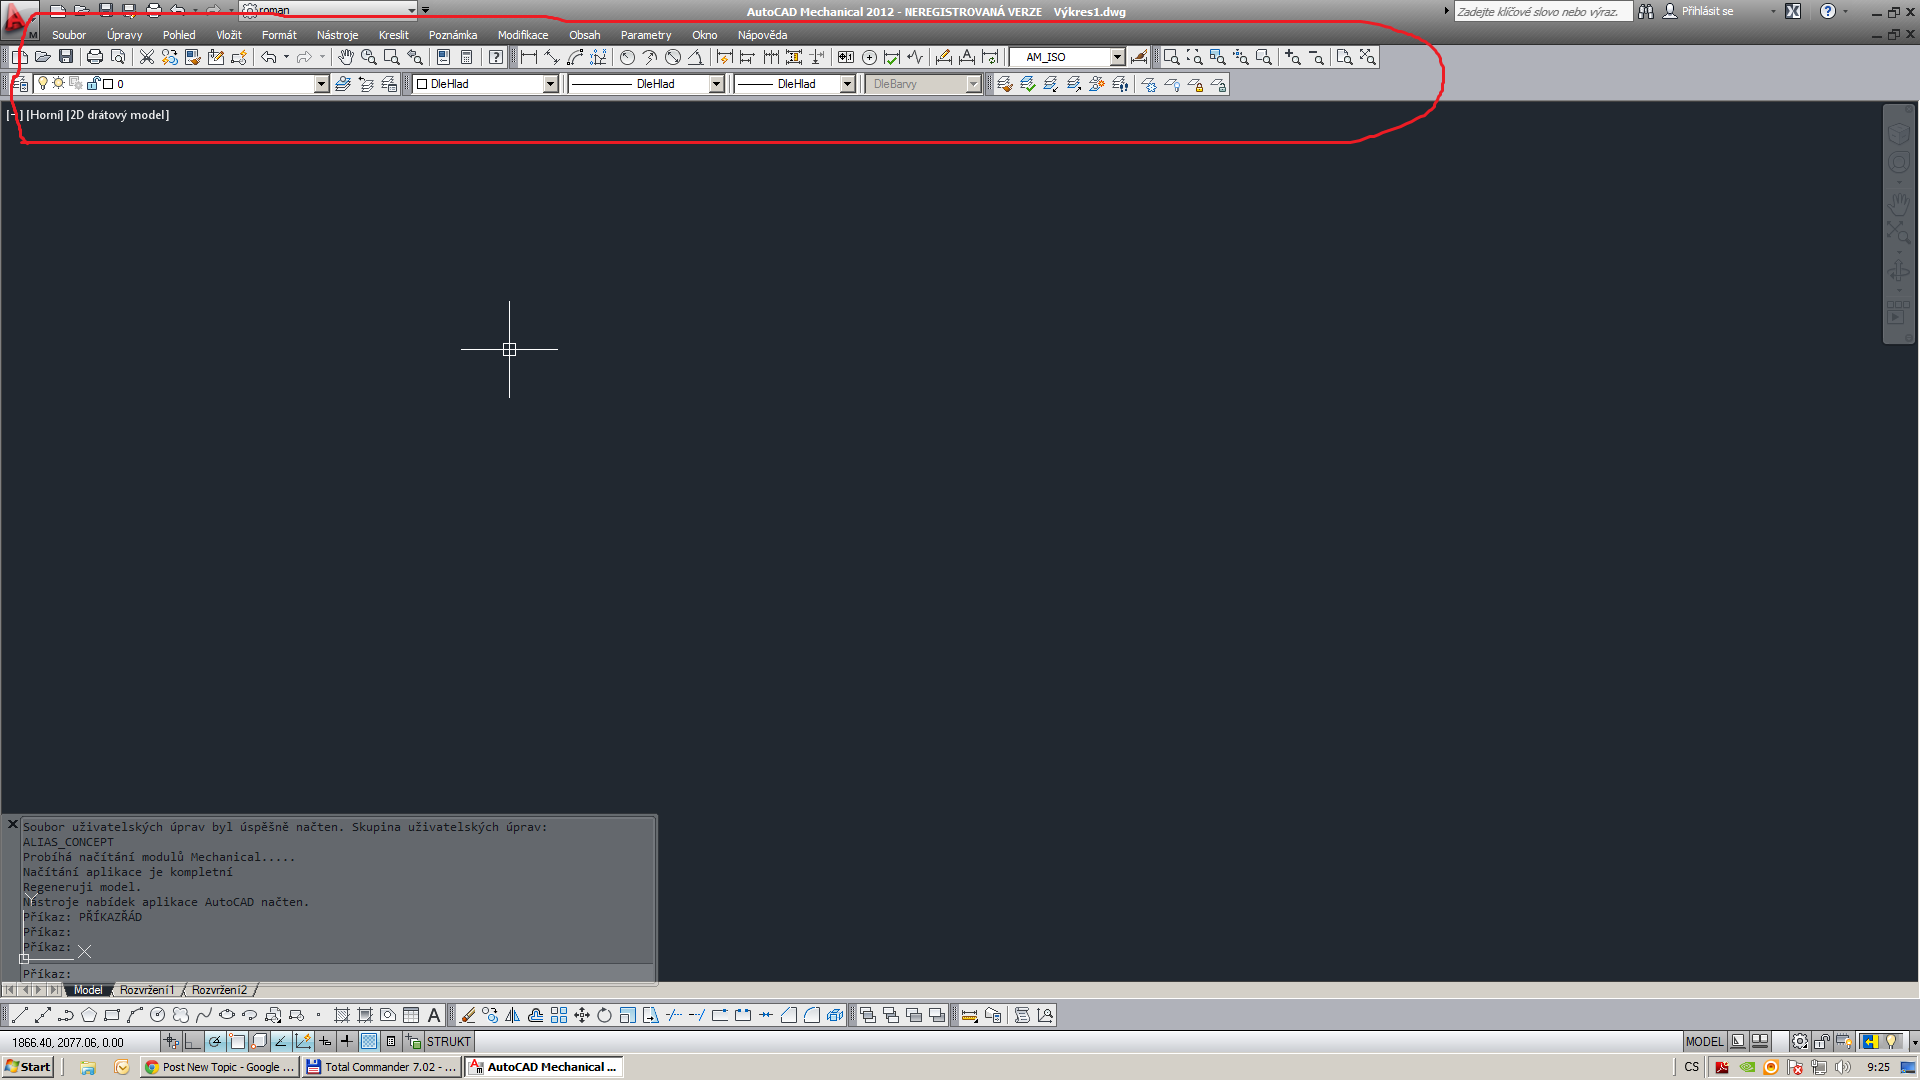Click the Zoom In plus magnifier icon

[x=1293, y=57]
